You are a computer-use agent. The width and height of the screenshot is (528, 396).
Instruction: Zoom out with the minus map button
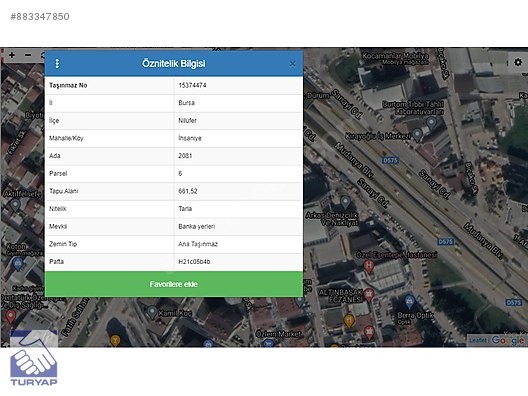coord(28,55)
